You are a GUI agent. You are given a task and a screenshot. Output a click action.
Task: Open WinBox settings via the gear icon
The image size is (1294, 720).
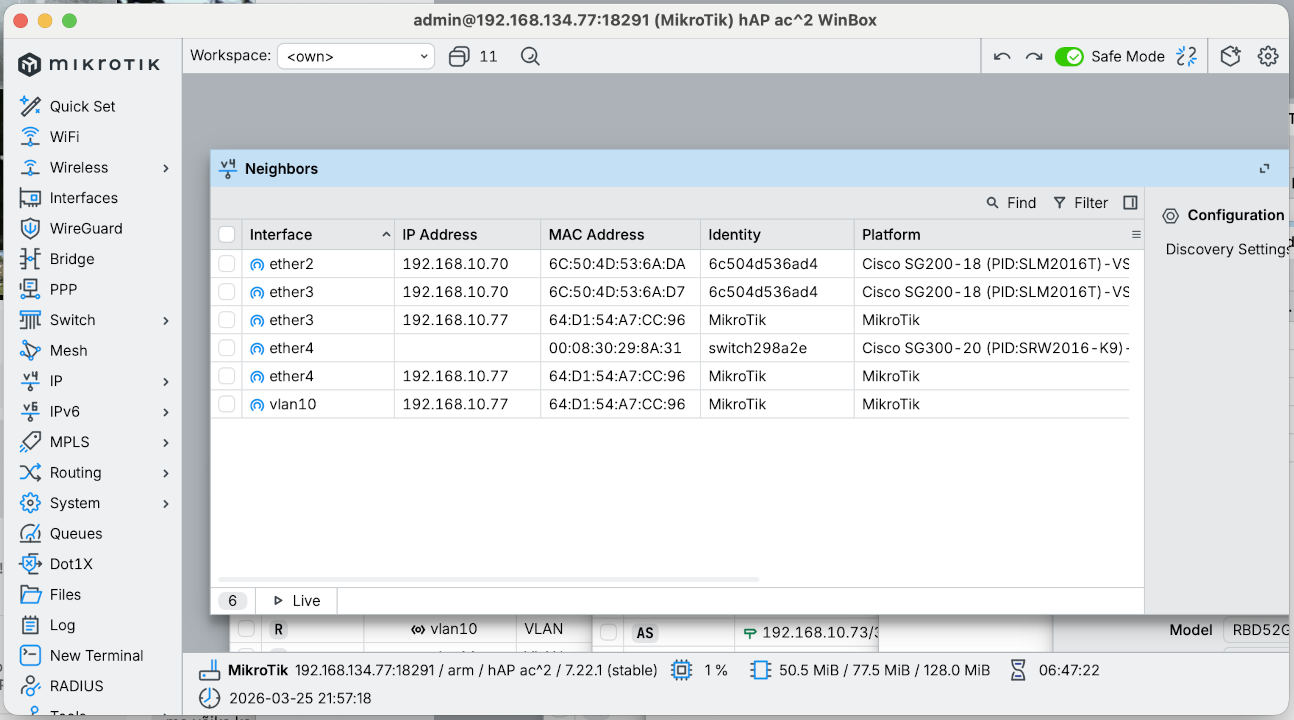[x=1268, y=56]
